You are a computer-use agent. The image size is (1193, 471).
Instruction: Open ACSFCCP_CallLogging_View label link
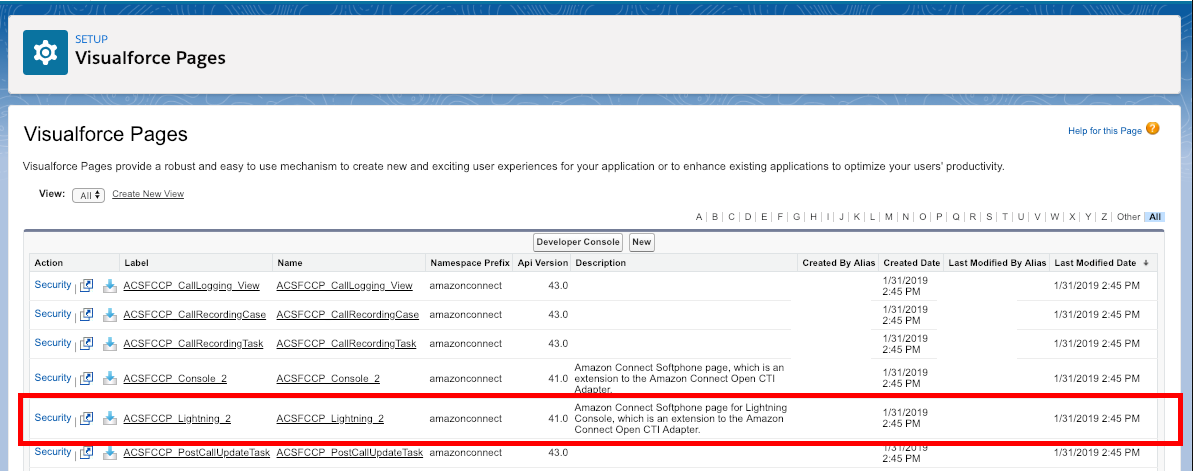click(191, 286)
